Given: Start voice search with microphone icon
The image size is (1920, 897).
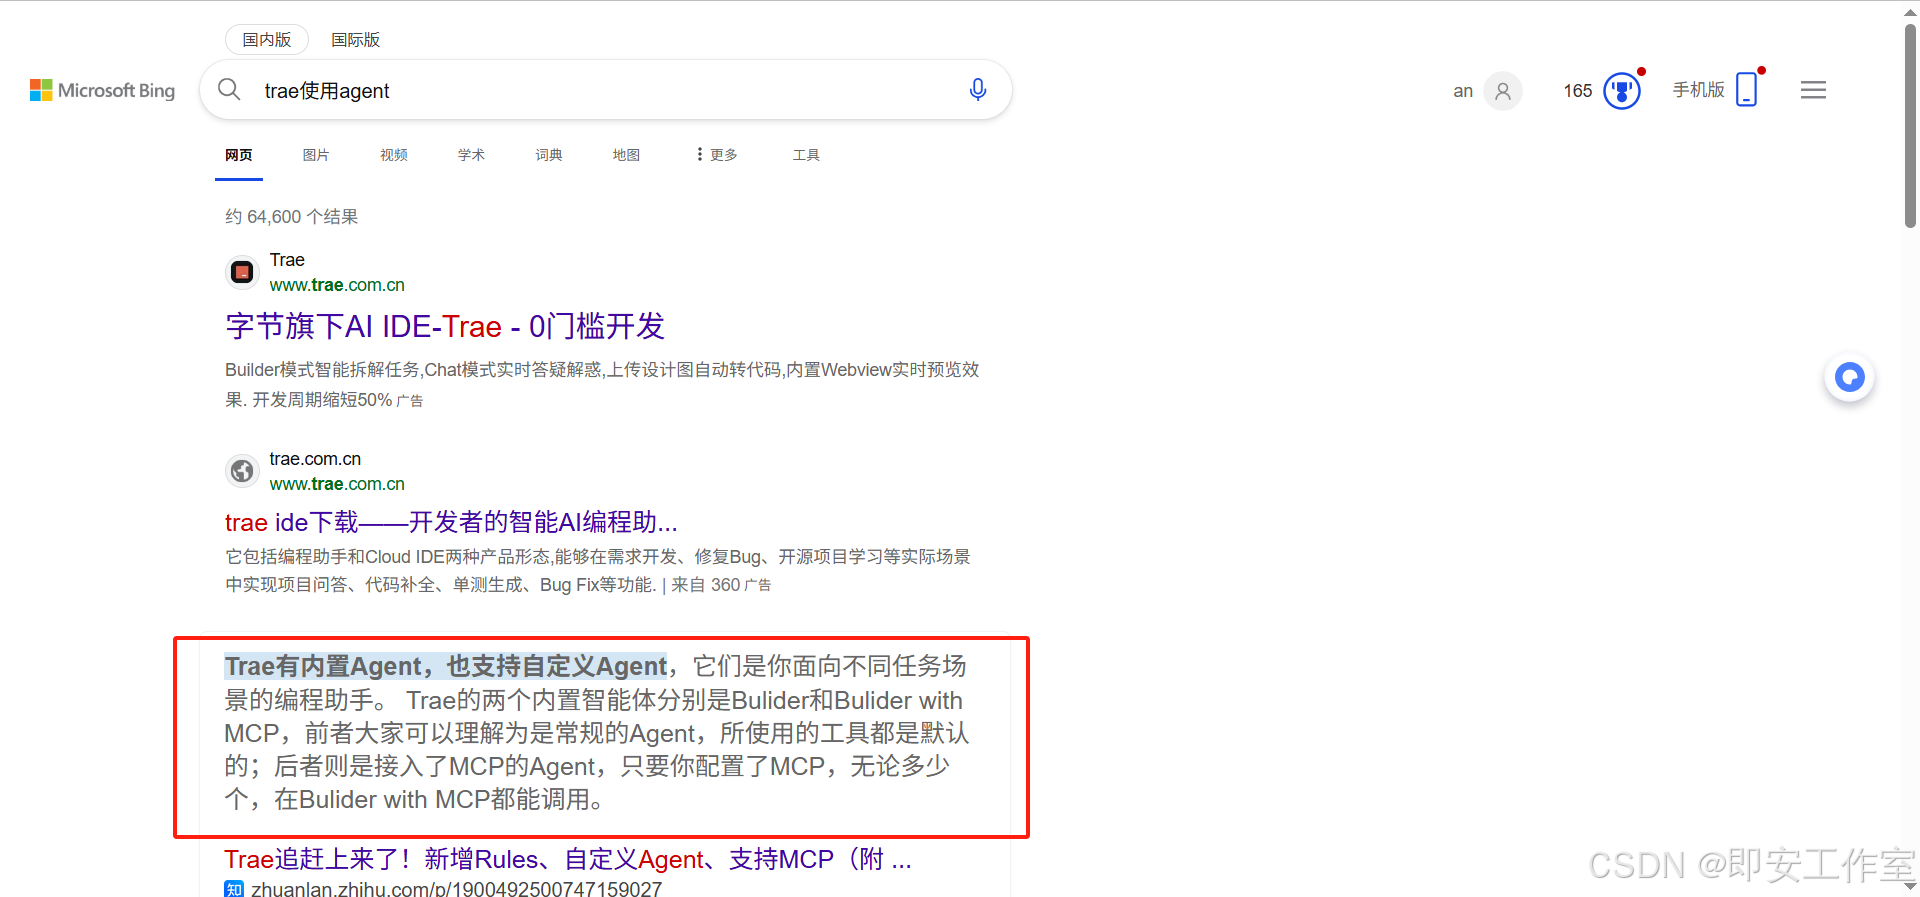Looking at the screenshot, I should click(x=978, y=90).
